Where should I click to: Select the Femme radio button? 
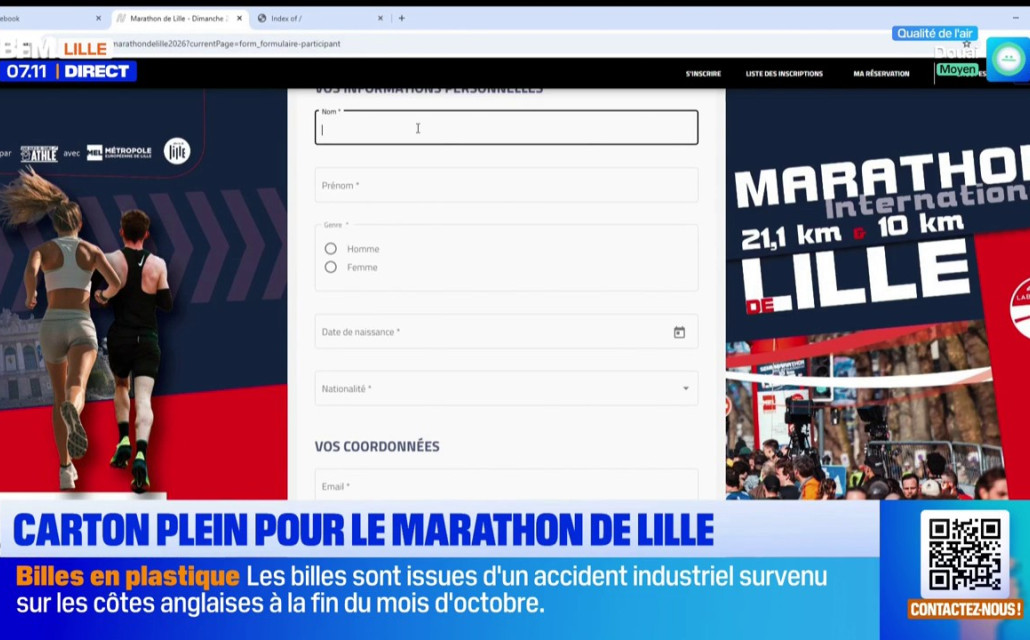(331, 267)
